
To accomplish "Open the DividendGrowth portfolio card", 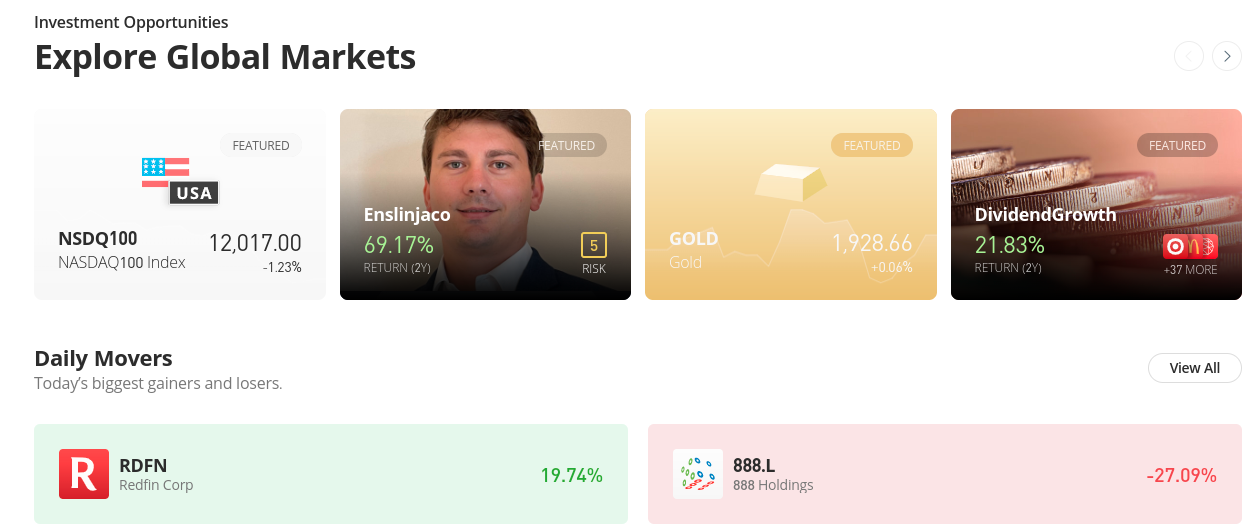I will pos(1096,204).
